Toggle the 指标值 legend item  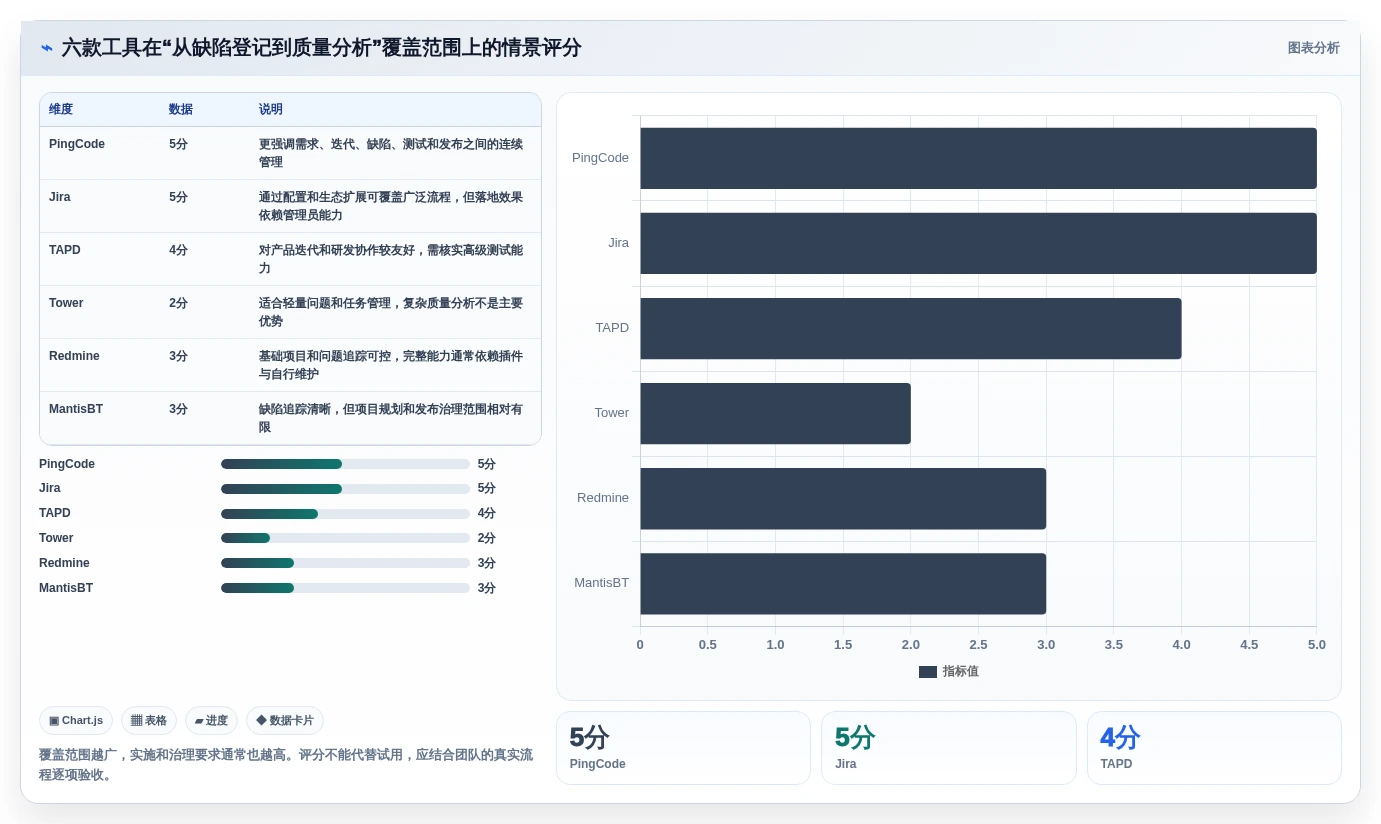tap(949, 672)
